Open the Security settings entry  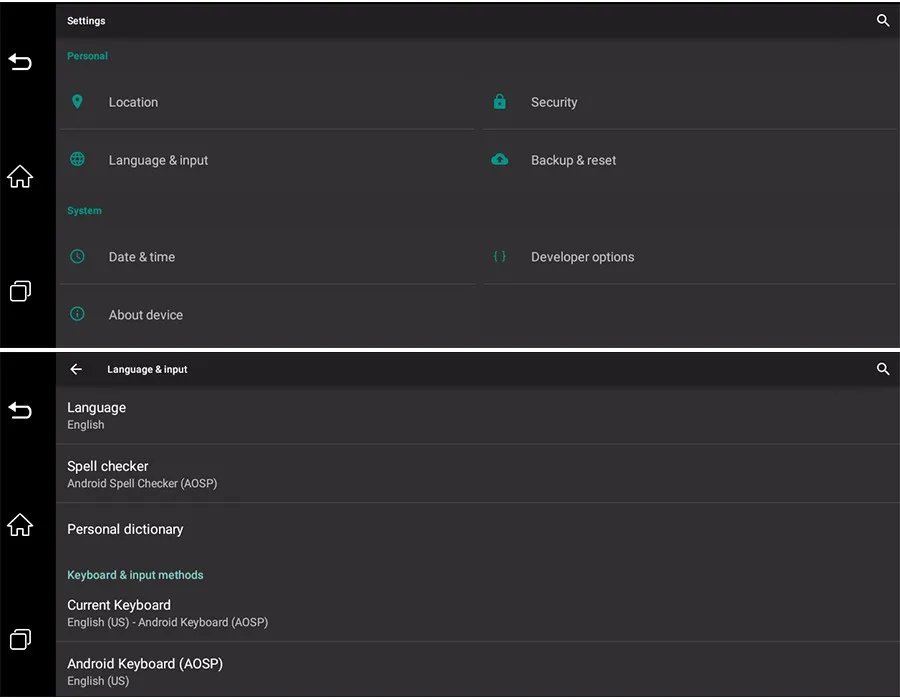point(554,102)
